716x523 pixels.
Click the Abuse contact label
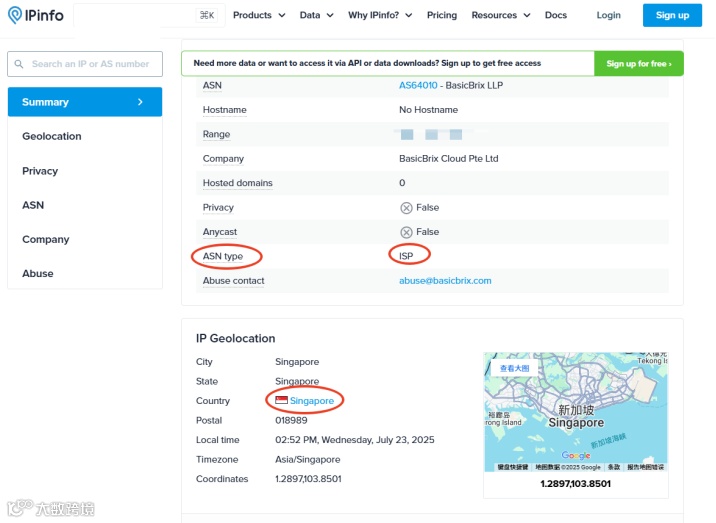coord(233,281)
